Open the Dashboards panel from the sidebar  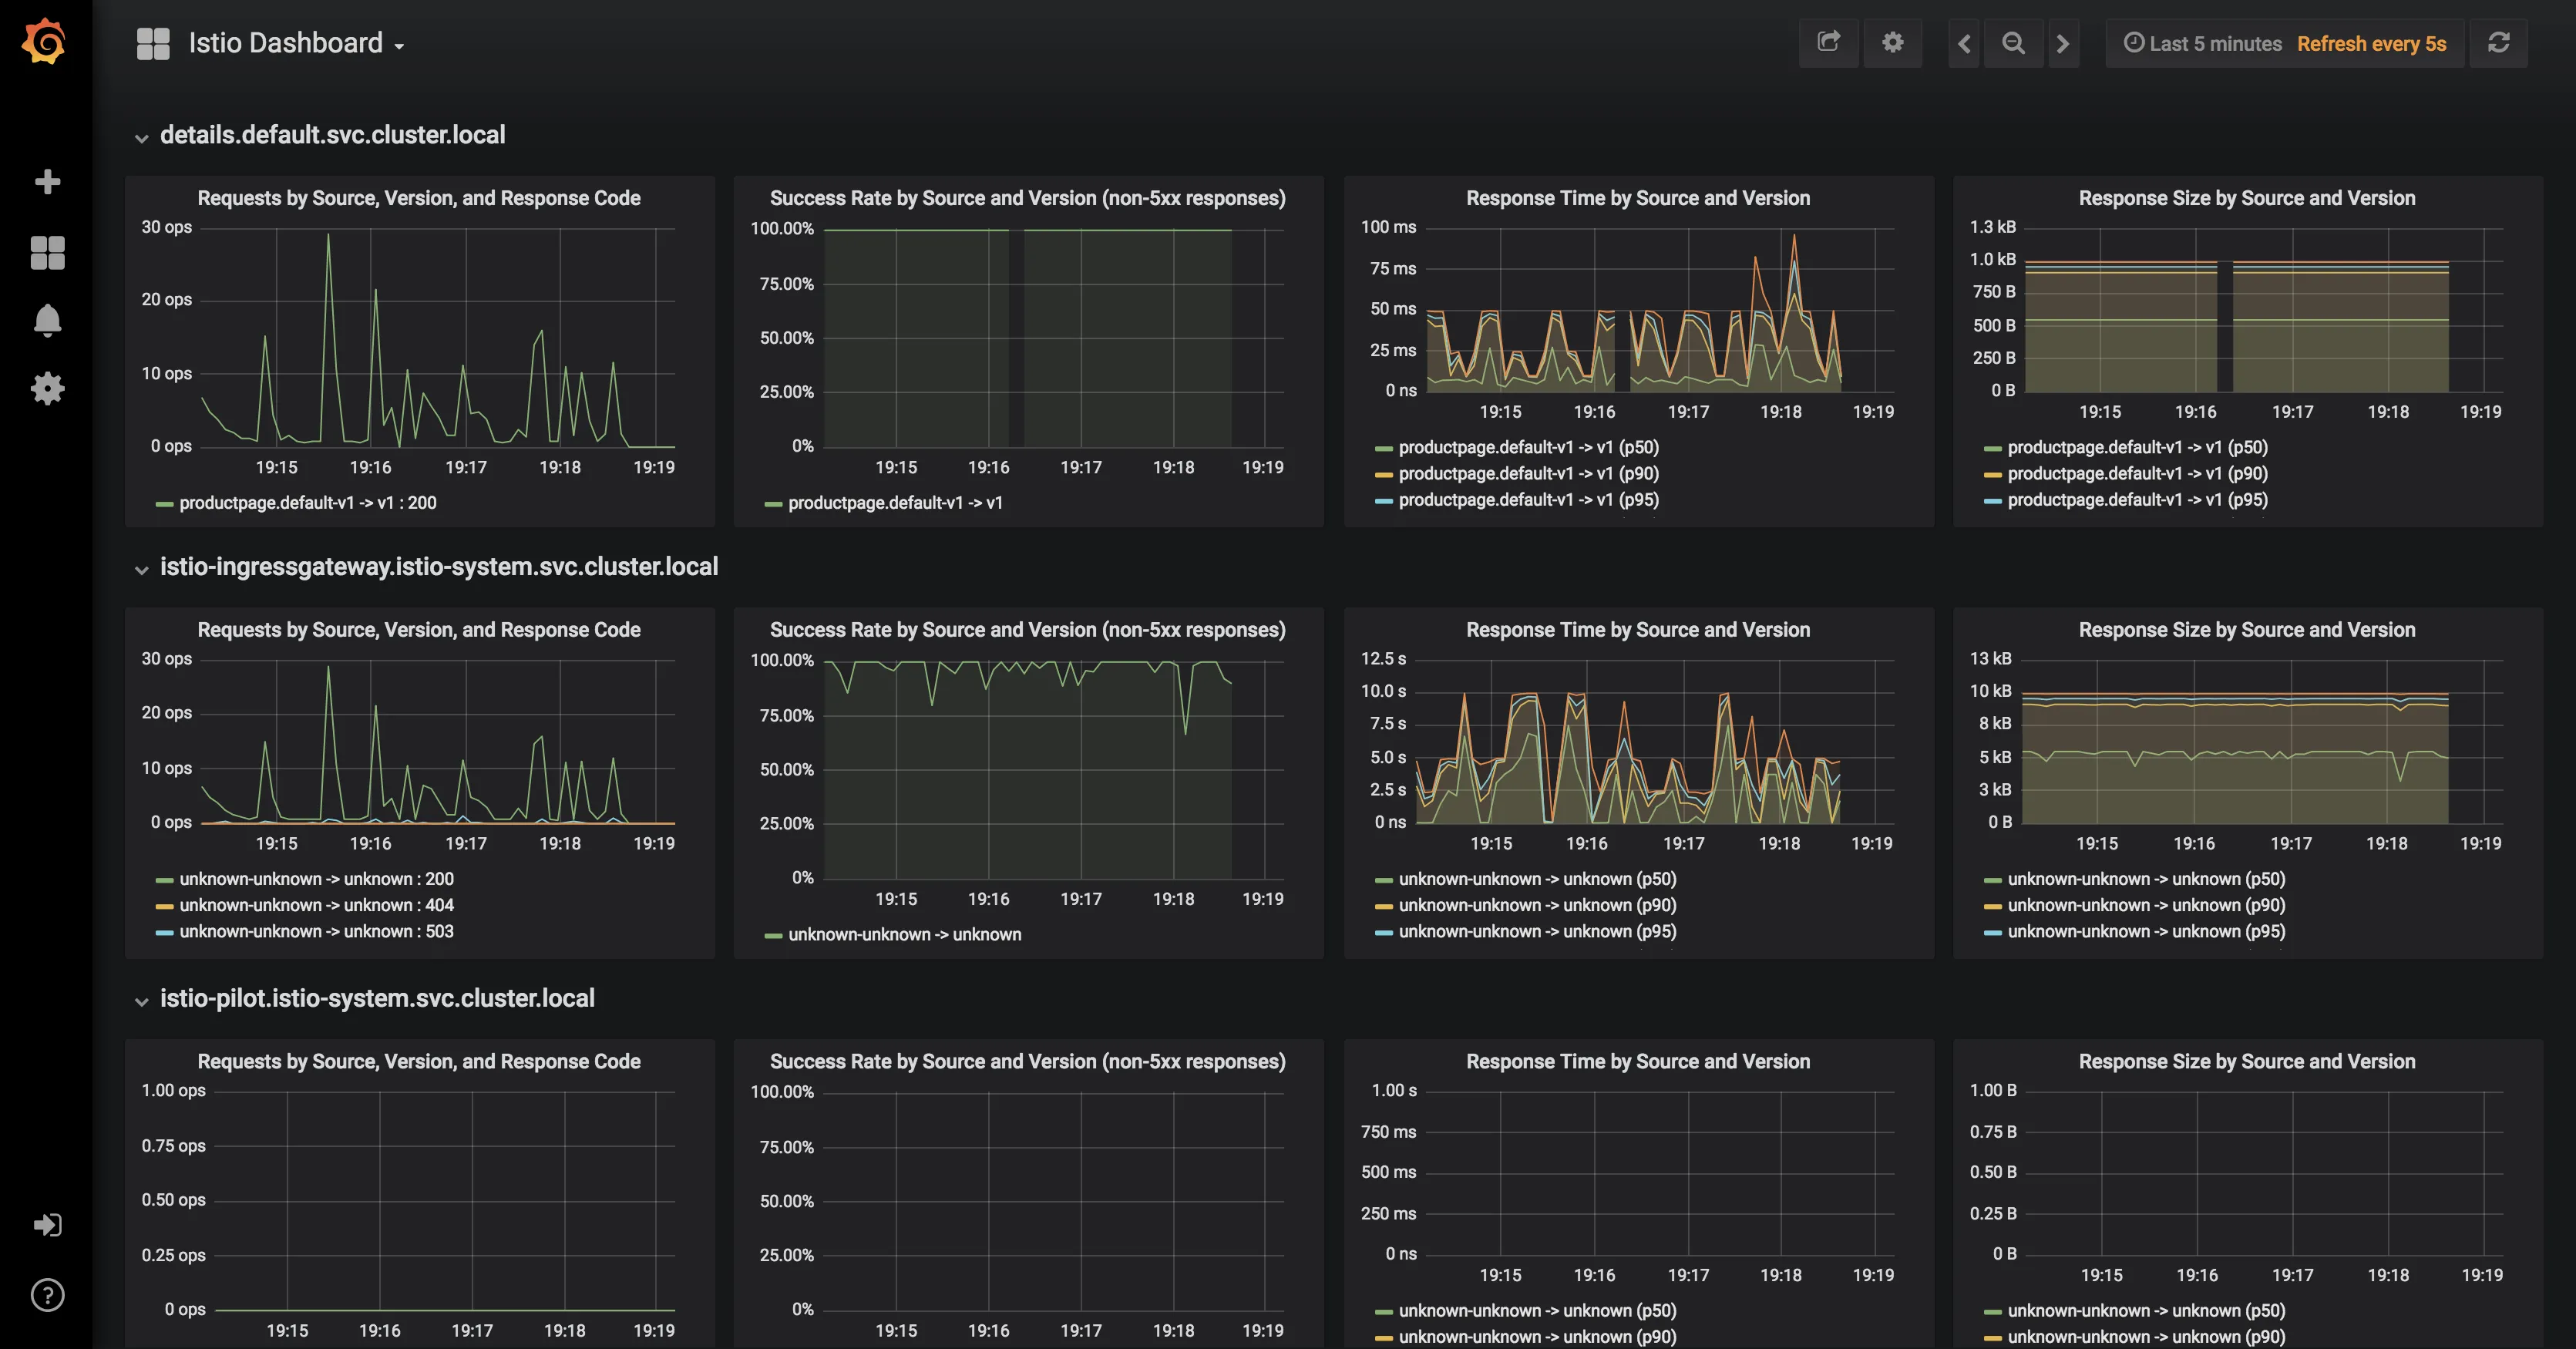tap(47, 253)
